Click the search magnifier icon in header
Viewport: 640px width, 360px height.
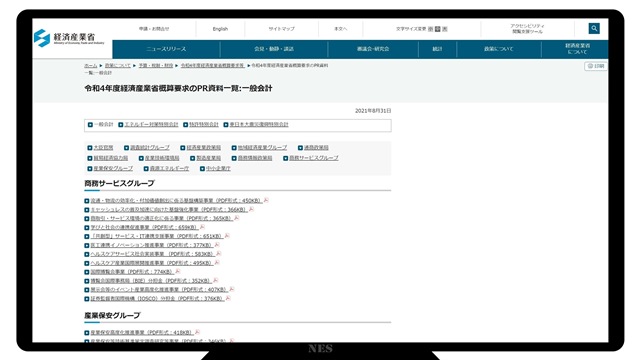pos(594,29)
